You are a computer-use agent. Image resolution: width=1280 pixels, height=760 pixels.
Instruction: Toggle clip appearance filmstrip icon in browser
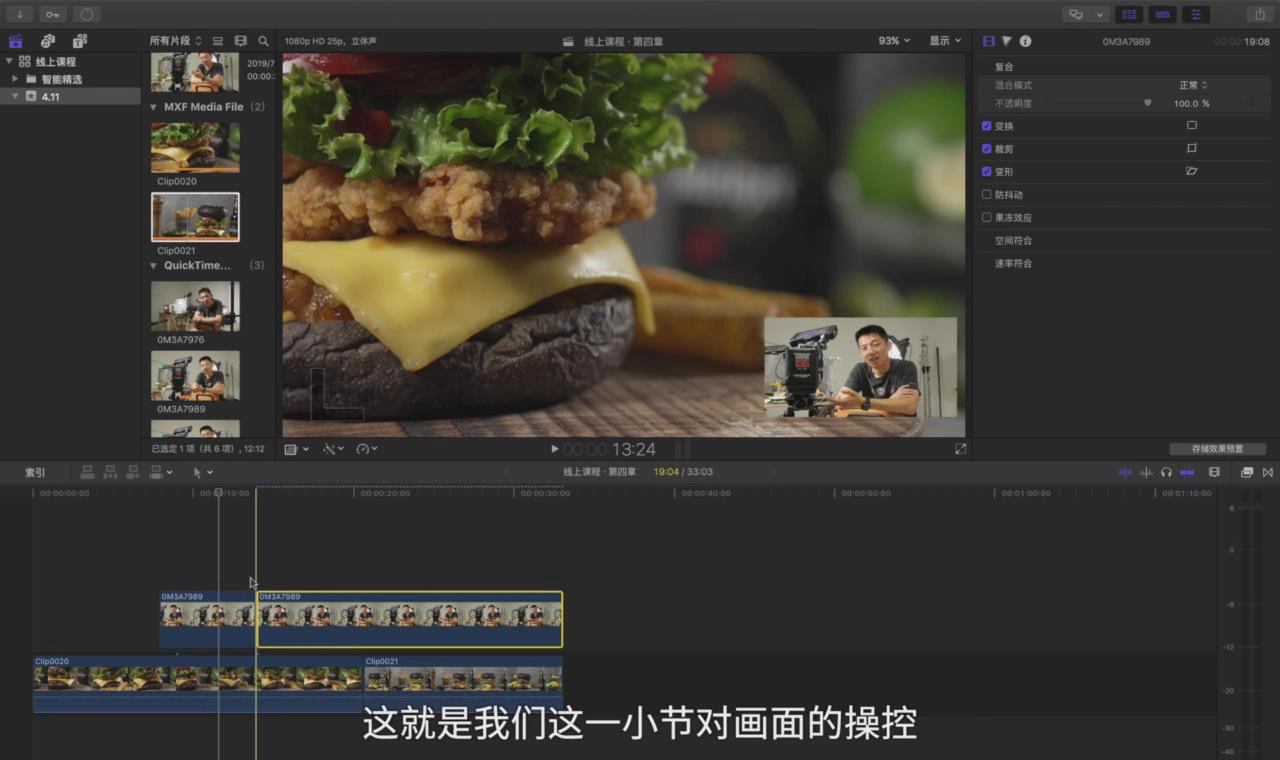[x=241, y=41]
